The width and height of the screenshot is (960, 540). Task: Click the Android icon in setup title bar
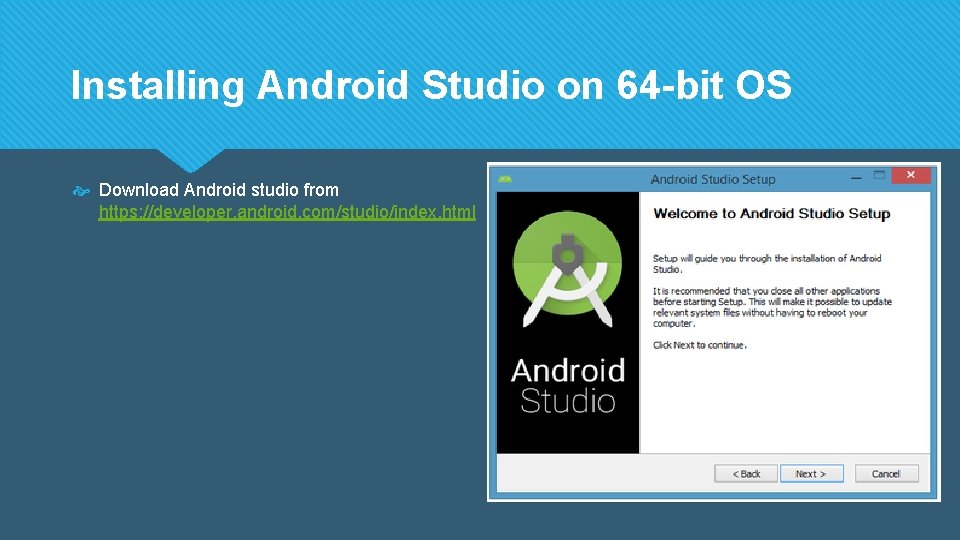505,179
